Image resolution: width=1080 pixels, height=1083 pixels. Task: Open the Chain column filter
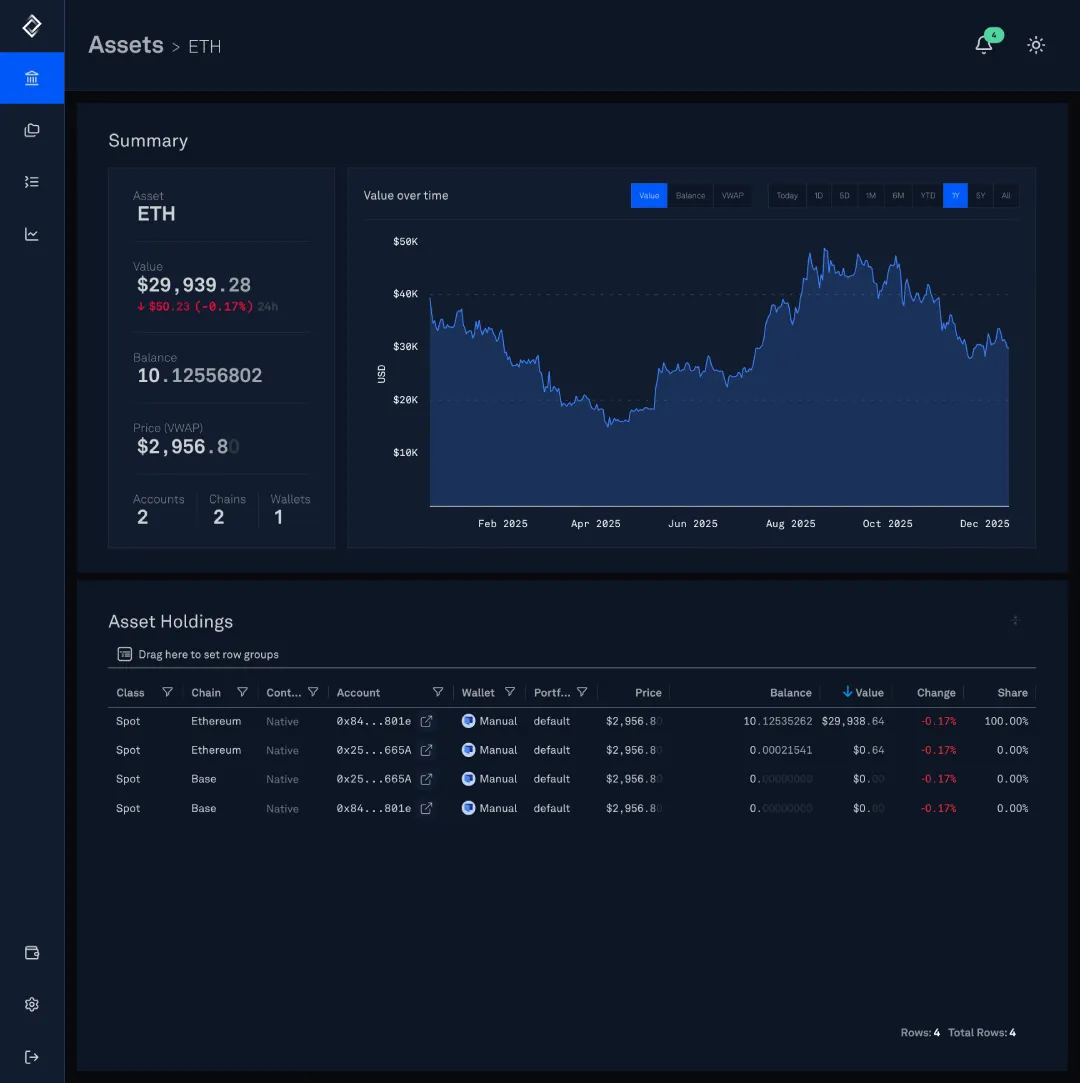pyautogui.click(x=242, y=692)
